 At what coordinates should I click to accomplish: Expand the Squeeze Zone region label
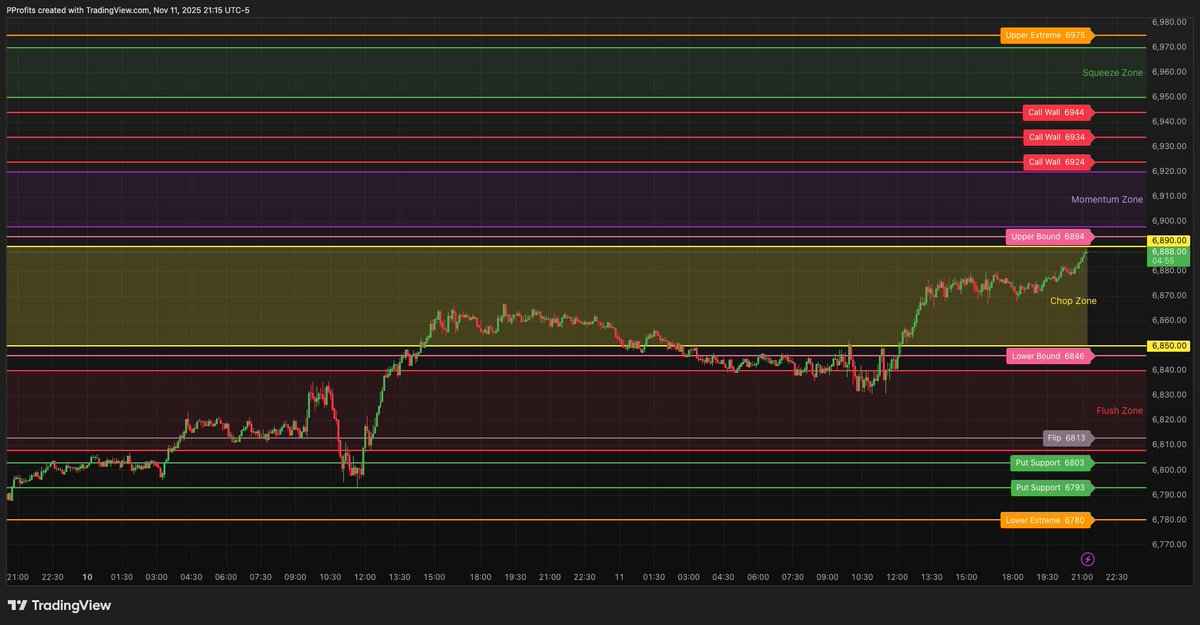[x=1112, y=72]
